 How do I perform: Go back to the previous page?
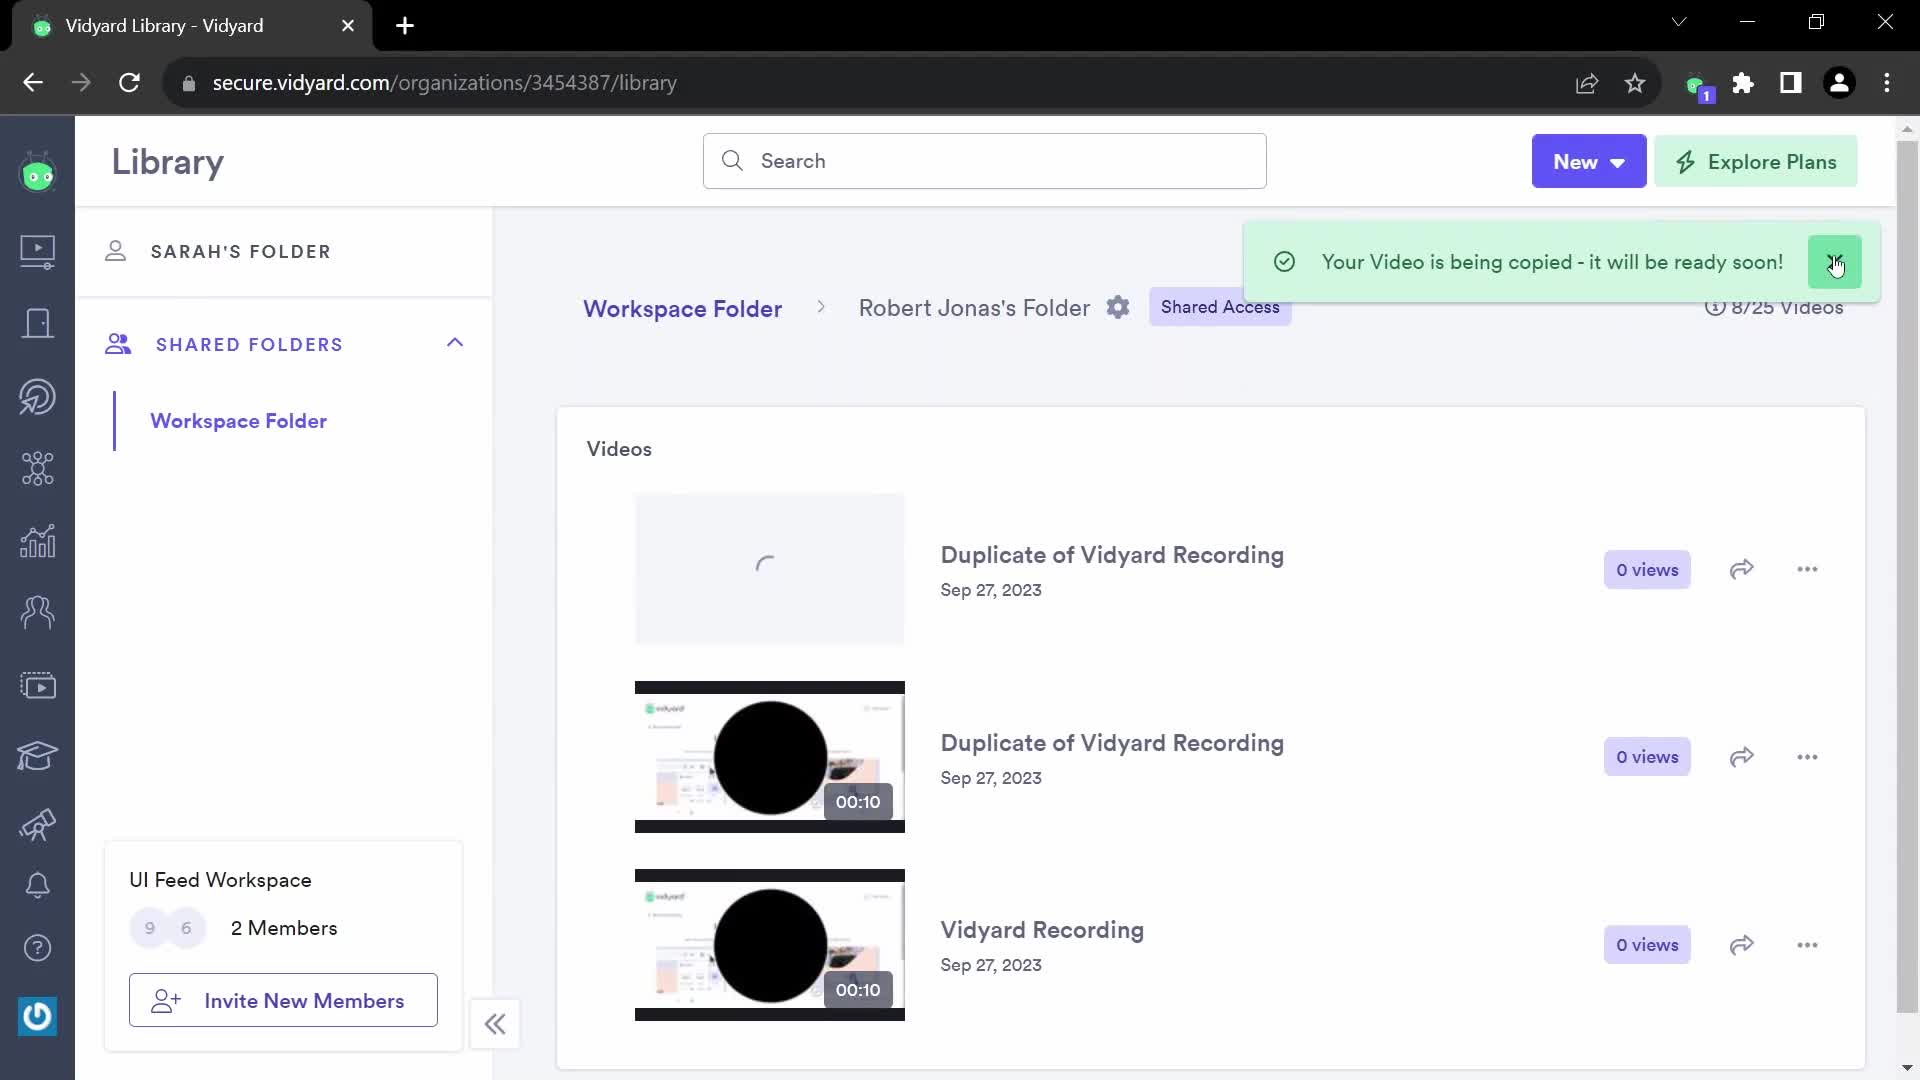[33, 83]
